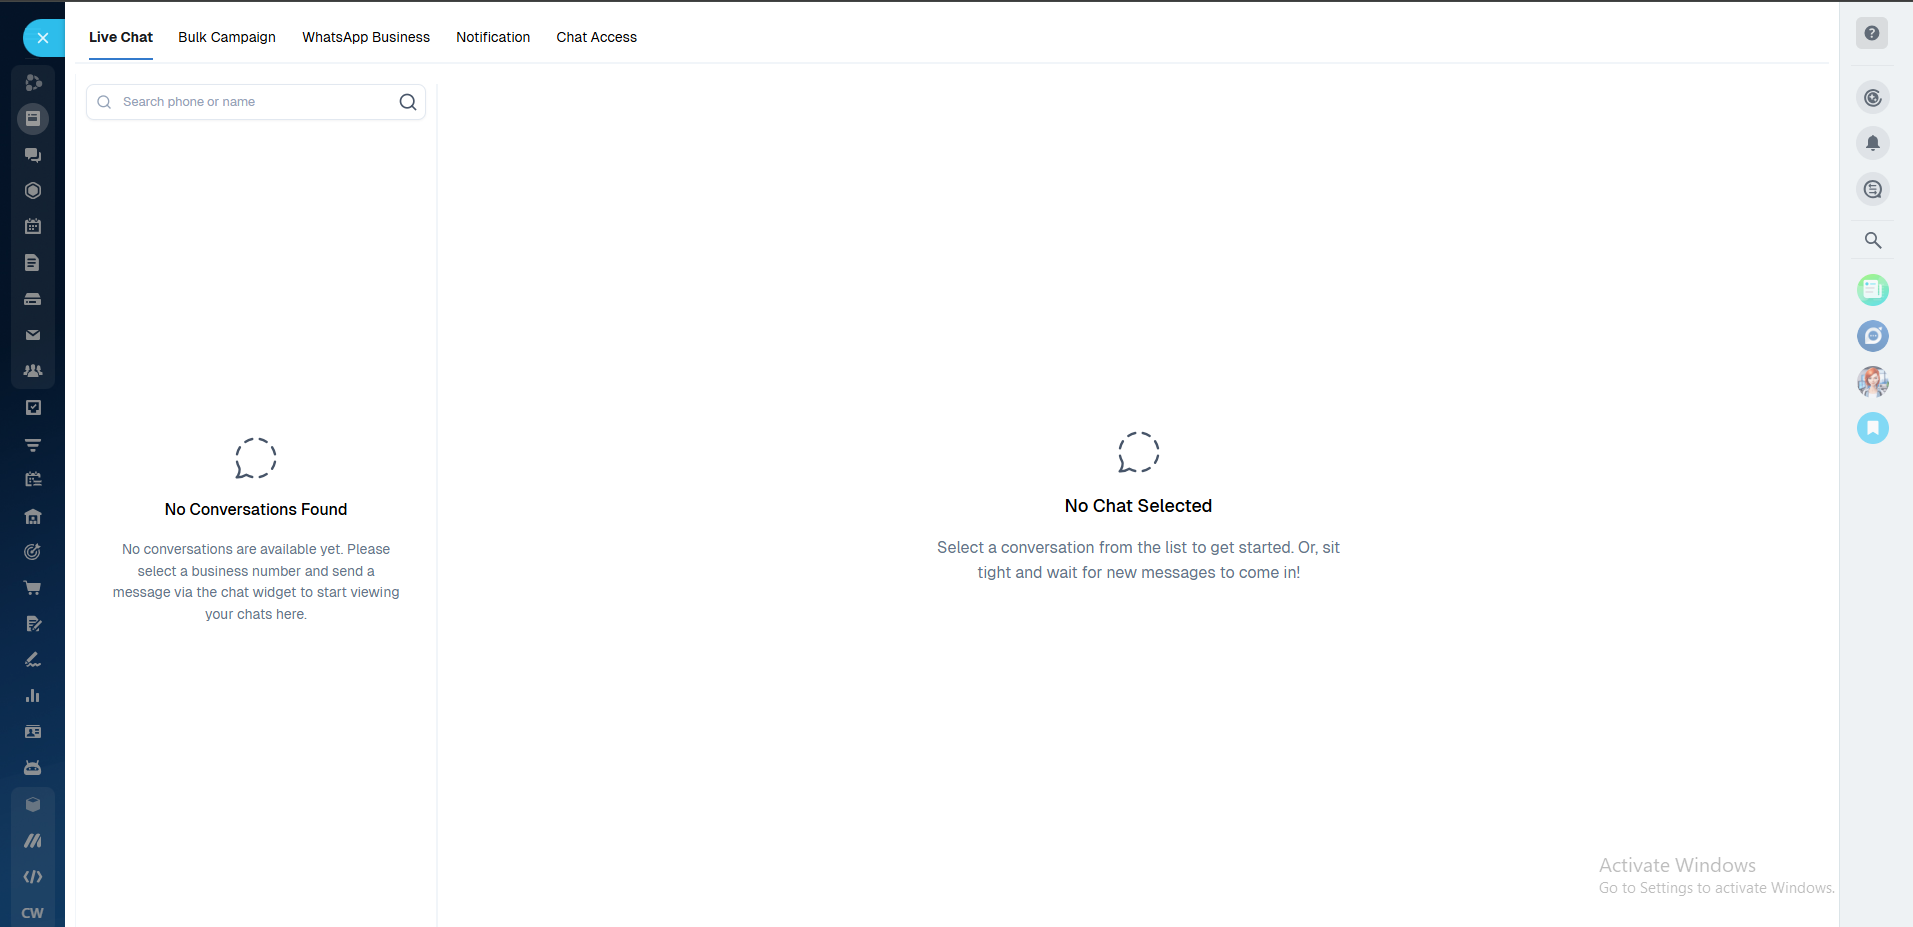Open the blue bookmark icon on right
Viewport: 1913px width, 927px height.
click(x=1873, y=428)
